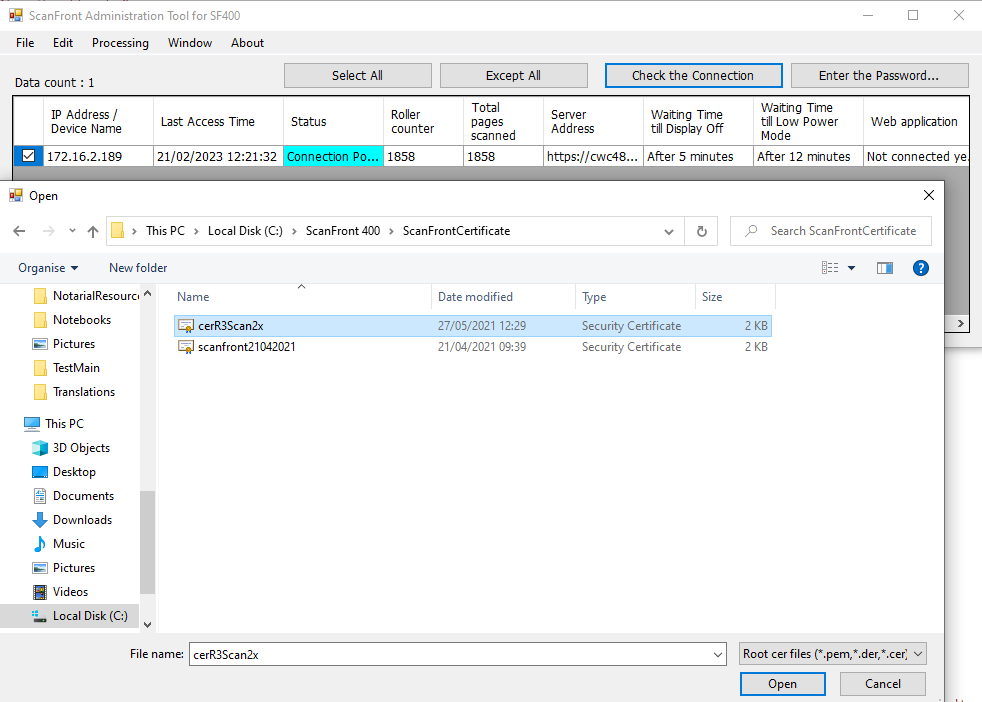Expand the address bar path history dropdown
Image resolution: width=982 pixels, height=702 pixels.
point(669,231)
